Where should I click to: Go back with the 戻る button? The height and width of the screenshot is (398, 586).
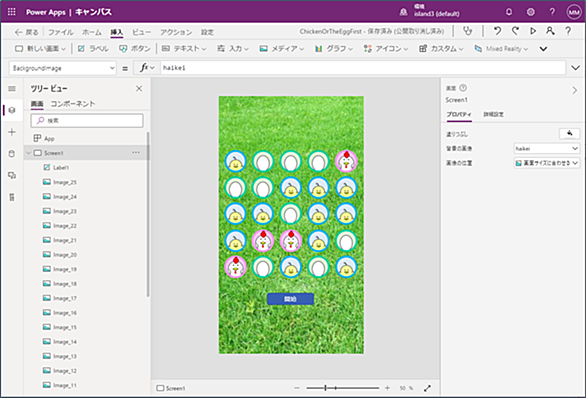(27, 32)
